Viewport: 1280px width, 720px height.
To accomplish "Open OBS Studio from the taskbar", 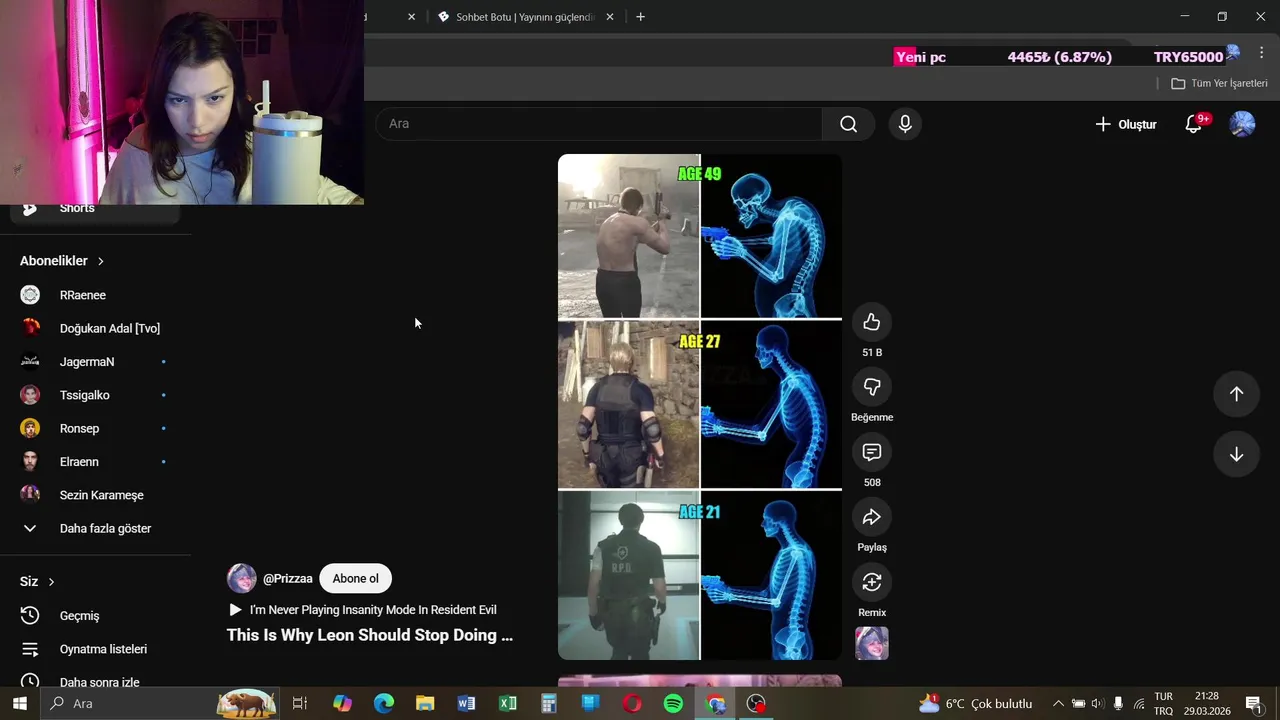I will click(x=756, y=704).
